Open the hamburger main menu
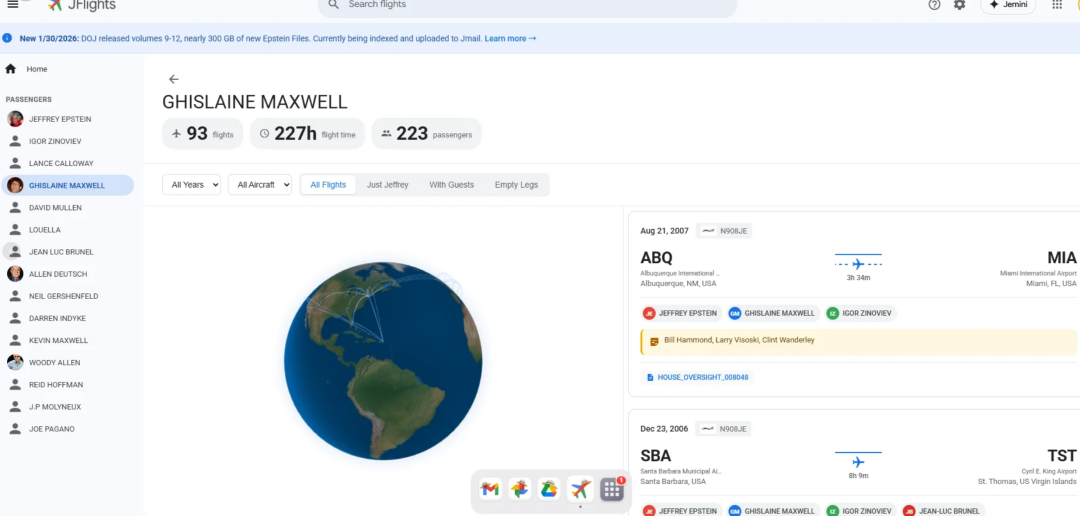This screenshot has width=1080, height=516. 12,4
